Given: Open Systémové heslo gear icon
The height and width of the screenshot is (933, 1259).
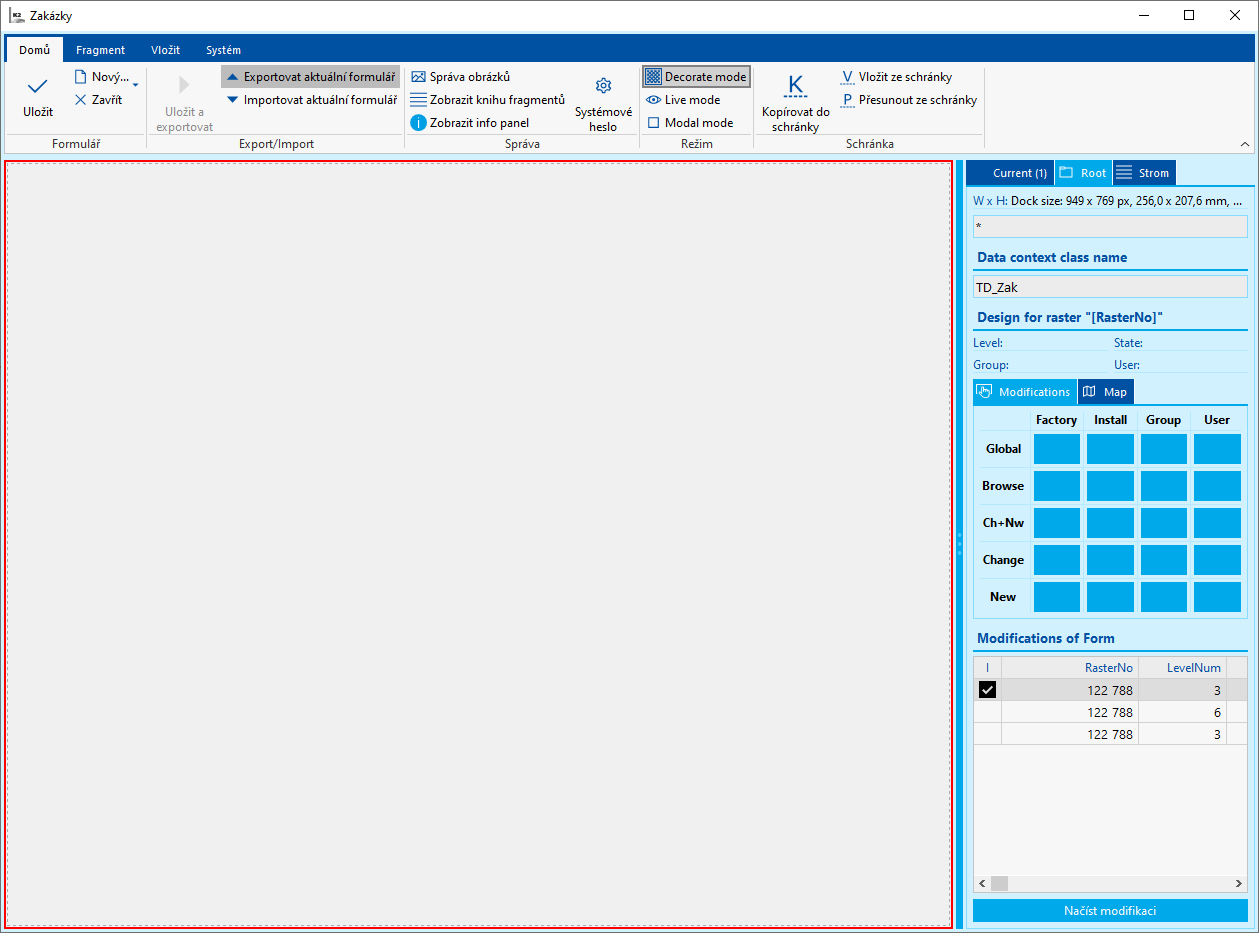Looking at the screenshot, I should coord(603,86).
